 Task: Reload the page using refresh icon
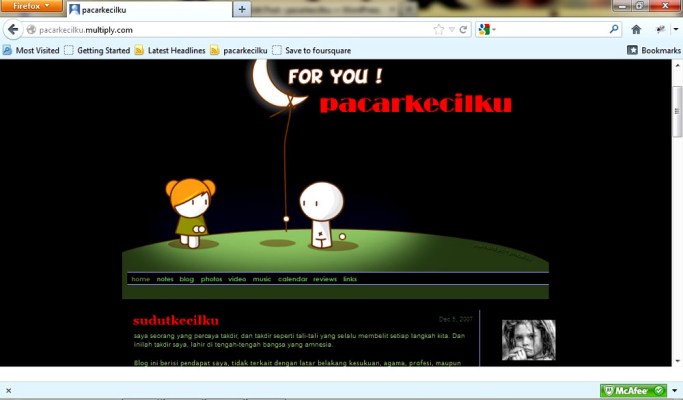(463, 30)
